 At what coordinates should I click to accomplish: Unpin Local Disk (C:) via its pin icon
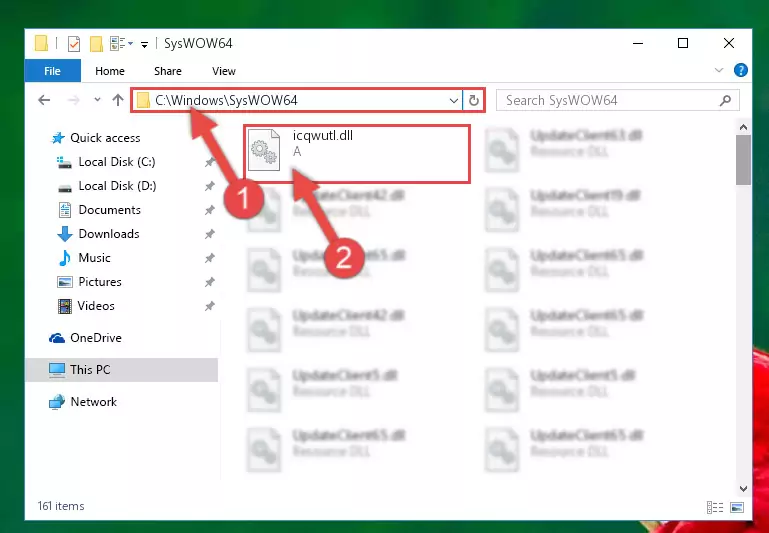[210, 162]
